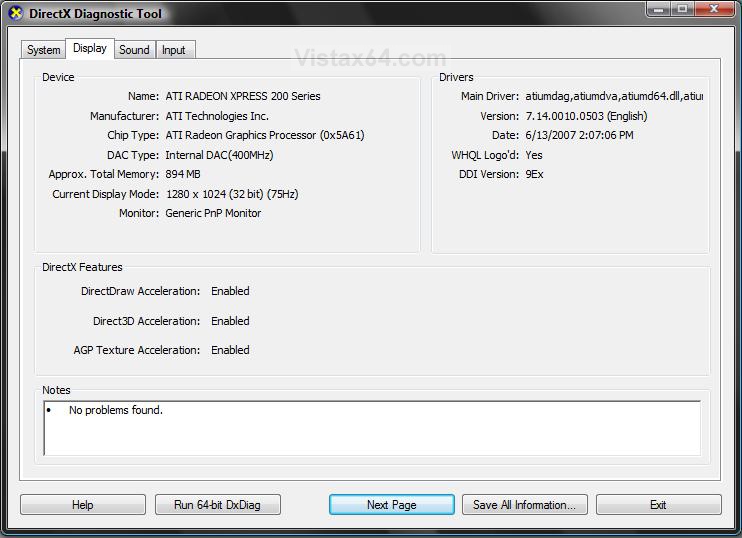Click the Help button
742x538 pixels.
coord(83,505)
